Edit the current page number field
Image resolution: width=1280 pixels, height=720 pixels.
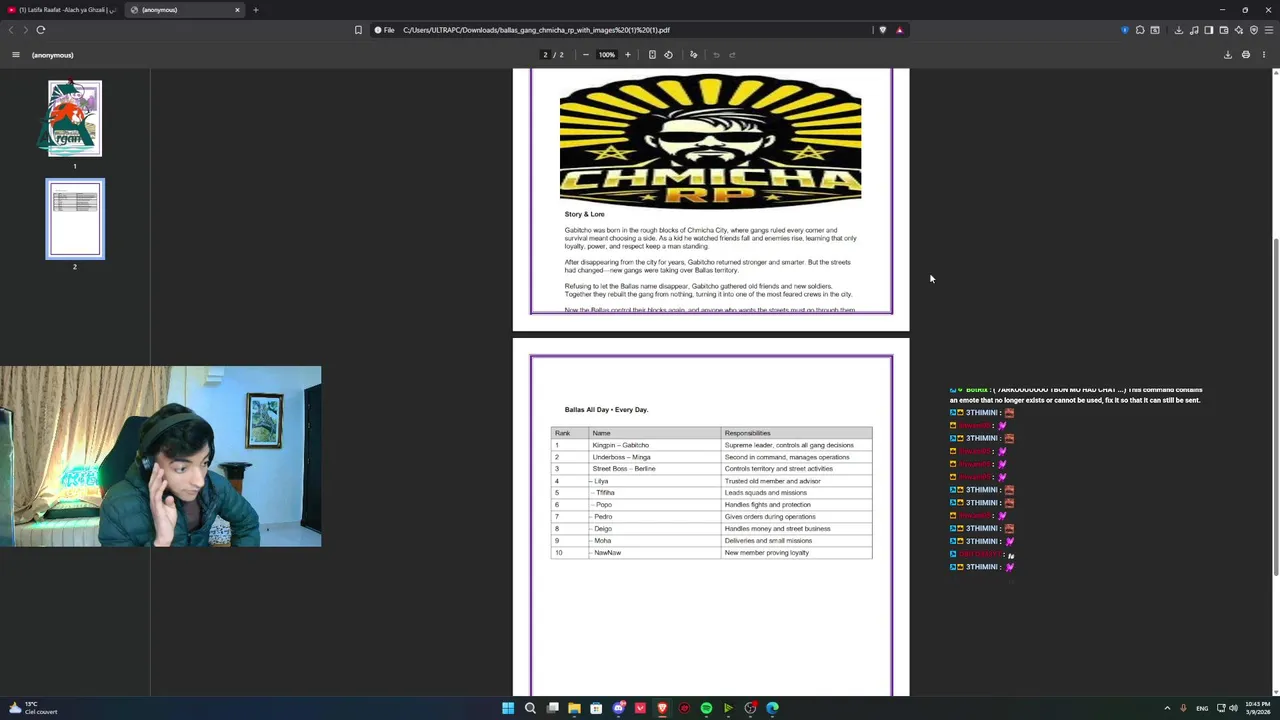(545, 55)
